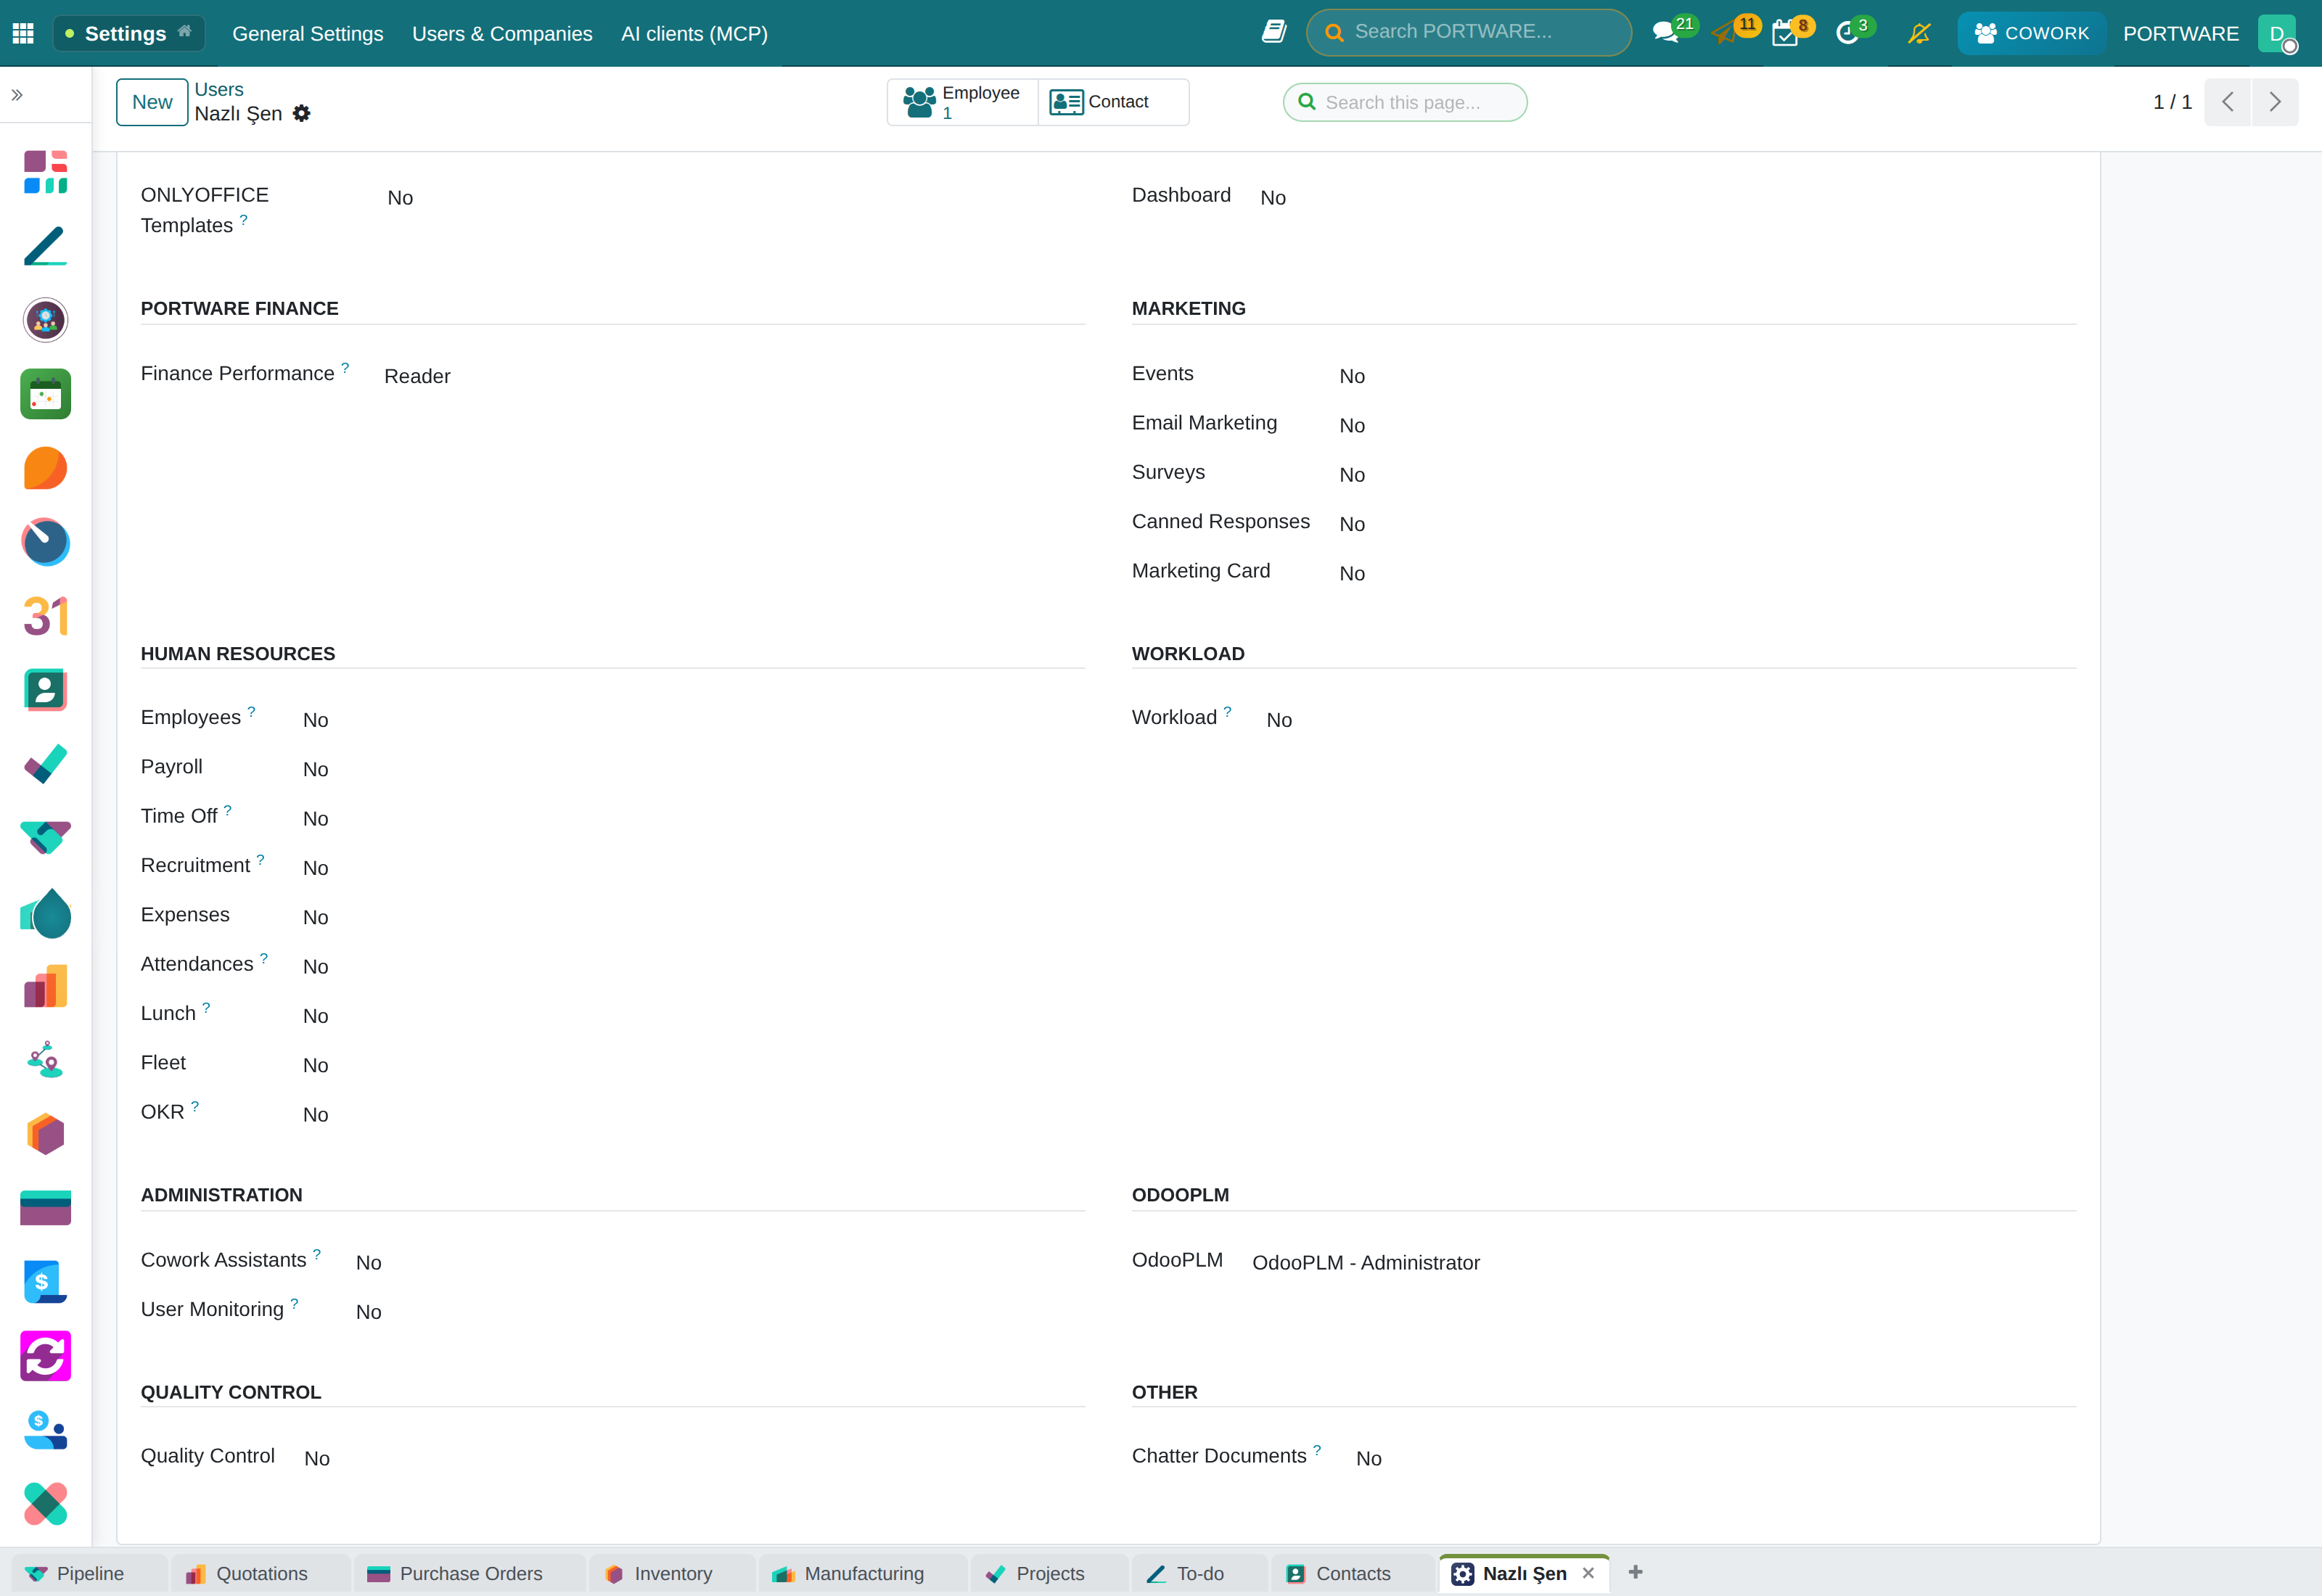Switch to the Contacts bottom tab
Screen dimensions: 2322x1596
click(x=1353, y=1573)
